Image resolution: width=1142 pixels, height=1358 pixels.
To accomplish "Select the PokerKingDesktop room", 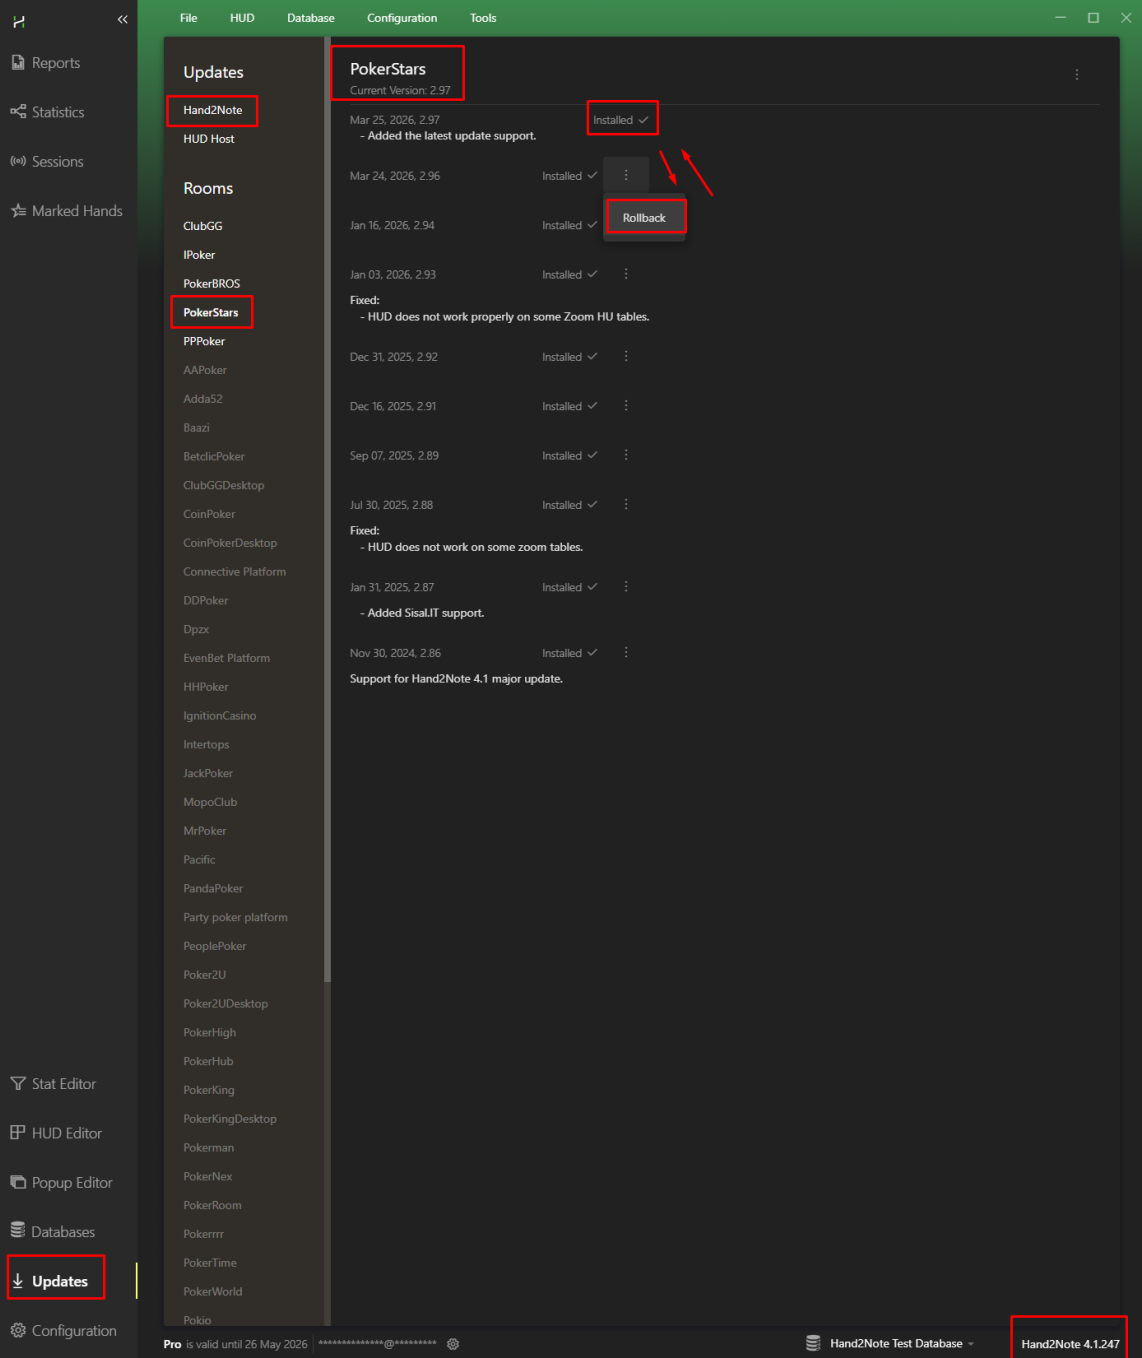I will point(230,1119).
